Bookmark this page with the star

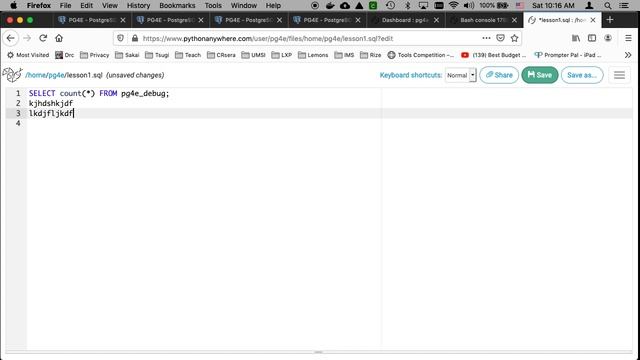pos(514,38)
